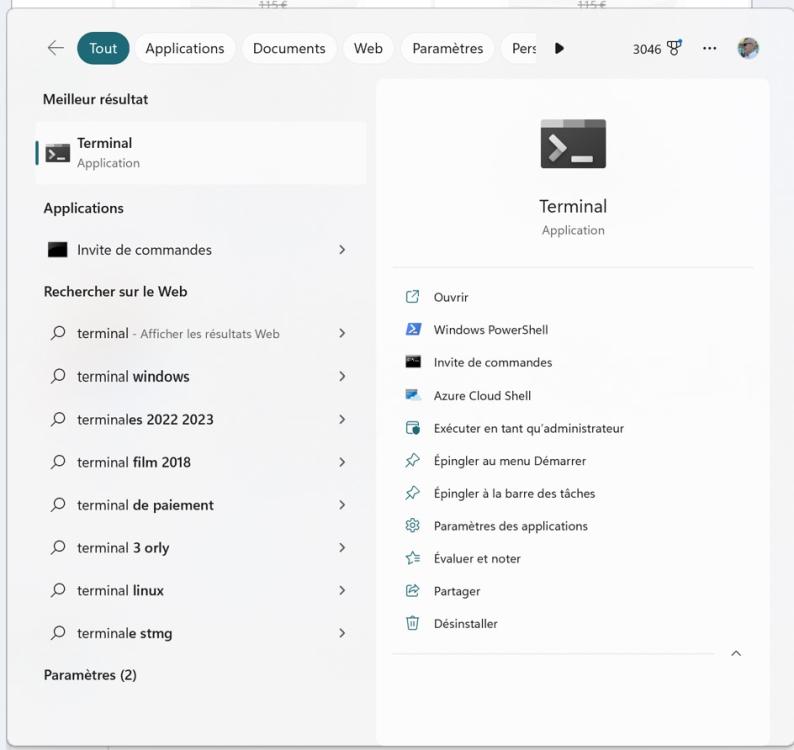This screenshot has width=794, height=750.
Task: Switch to the Documents filter tab
Action: tap(289, 48)
